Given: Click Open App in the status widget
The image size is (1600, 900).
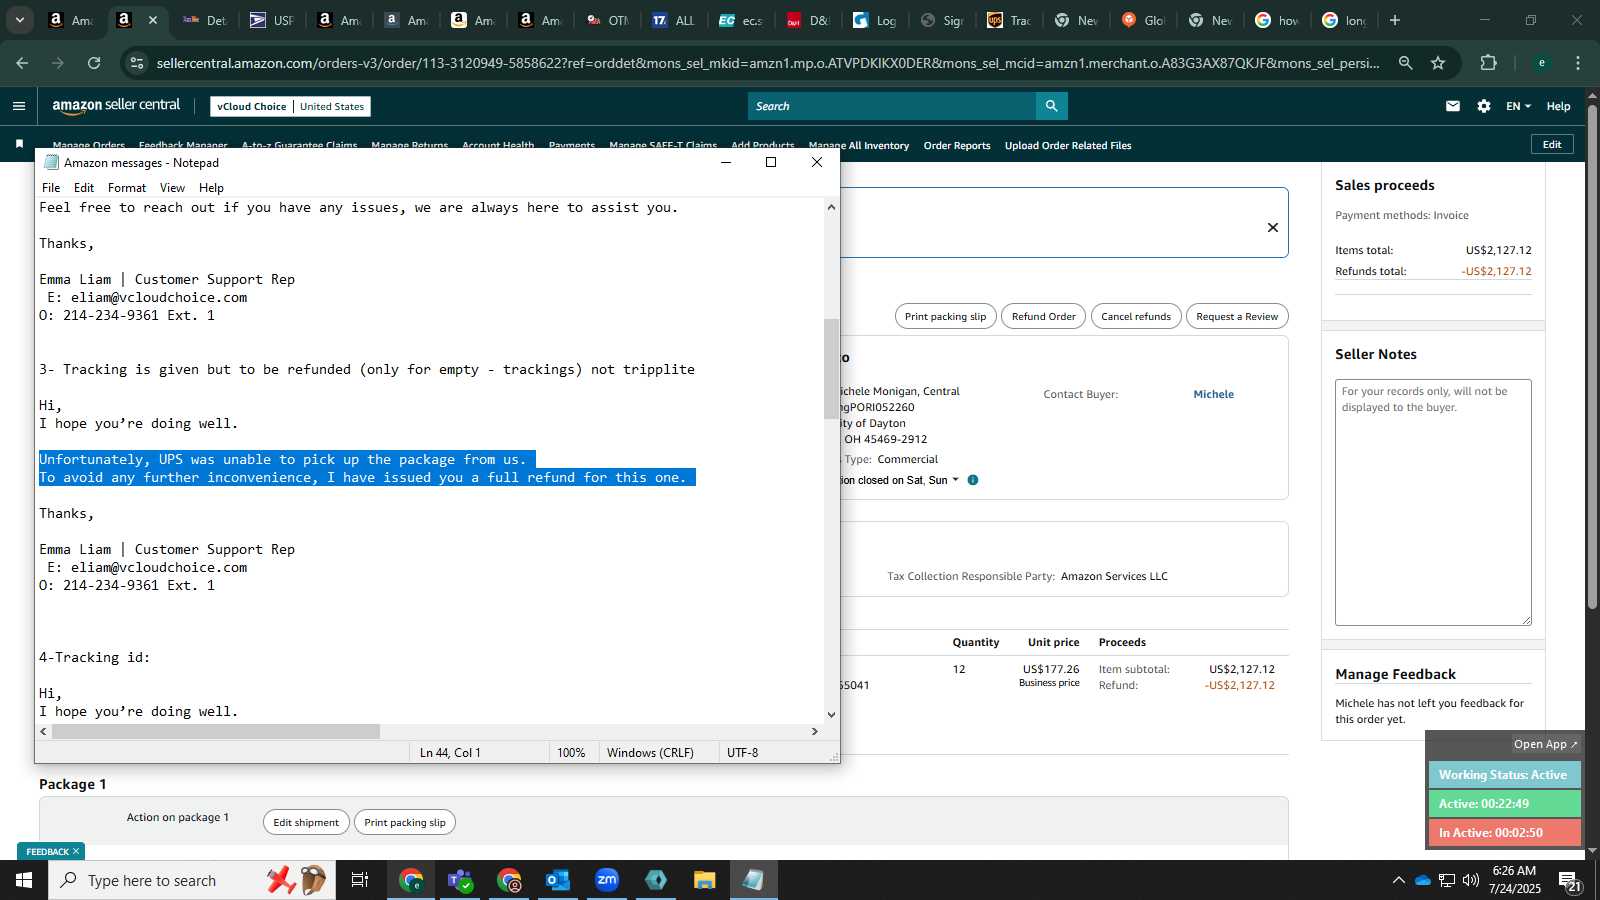Looking at the screenshot, I should [x=1545, y=744].
